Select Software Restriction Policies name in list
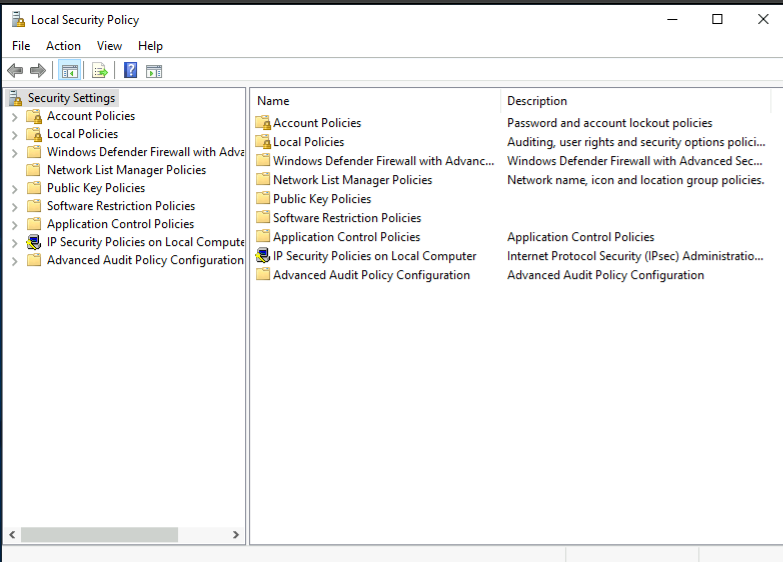 [347, 218]
